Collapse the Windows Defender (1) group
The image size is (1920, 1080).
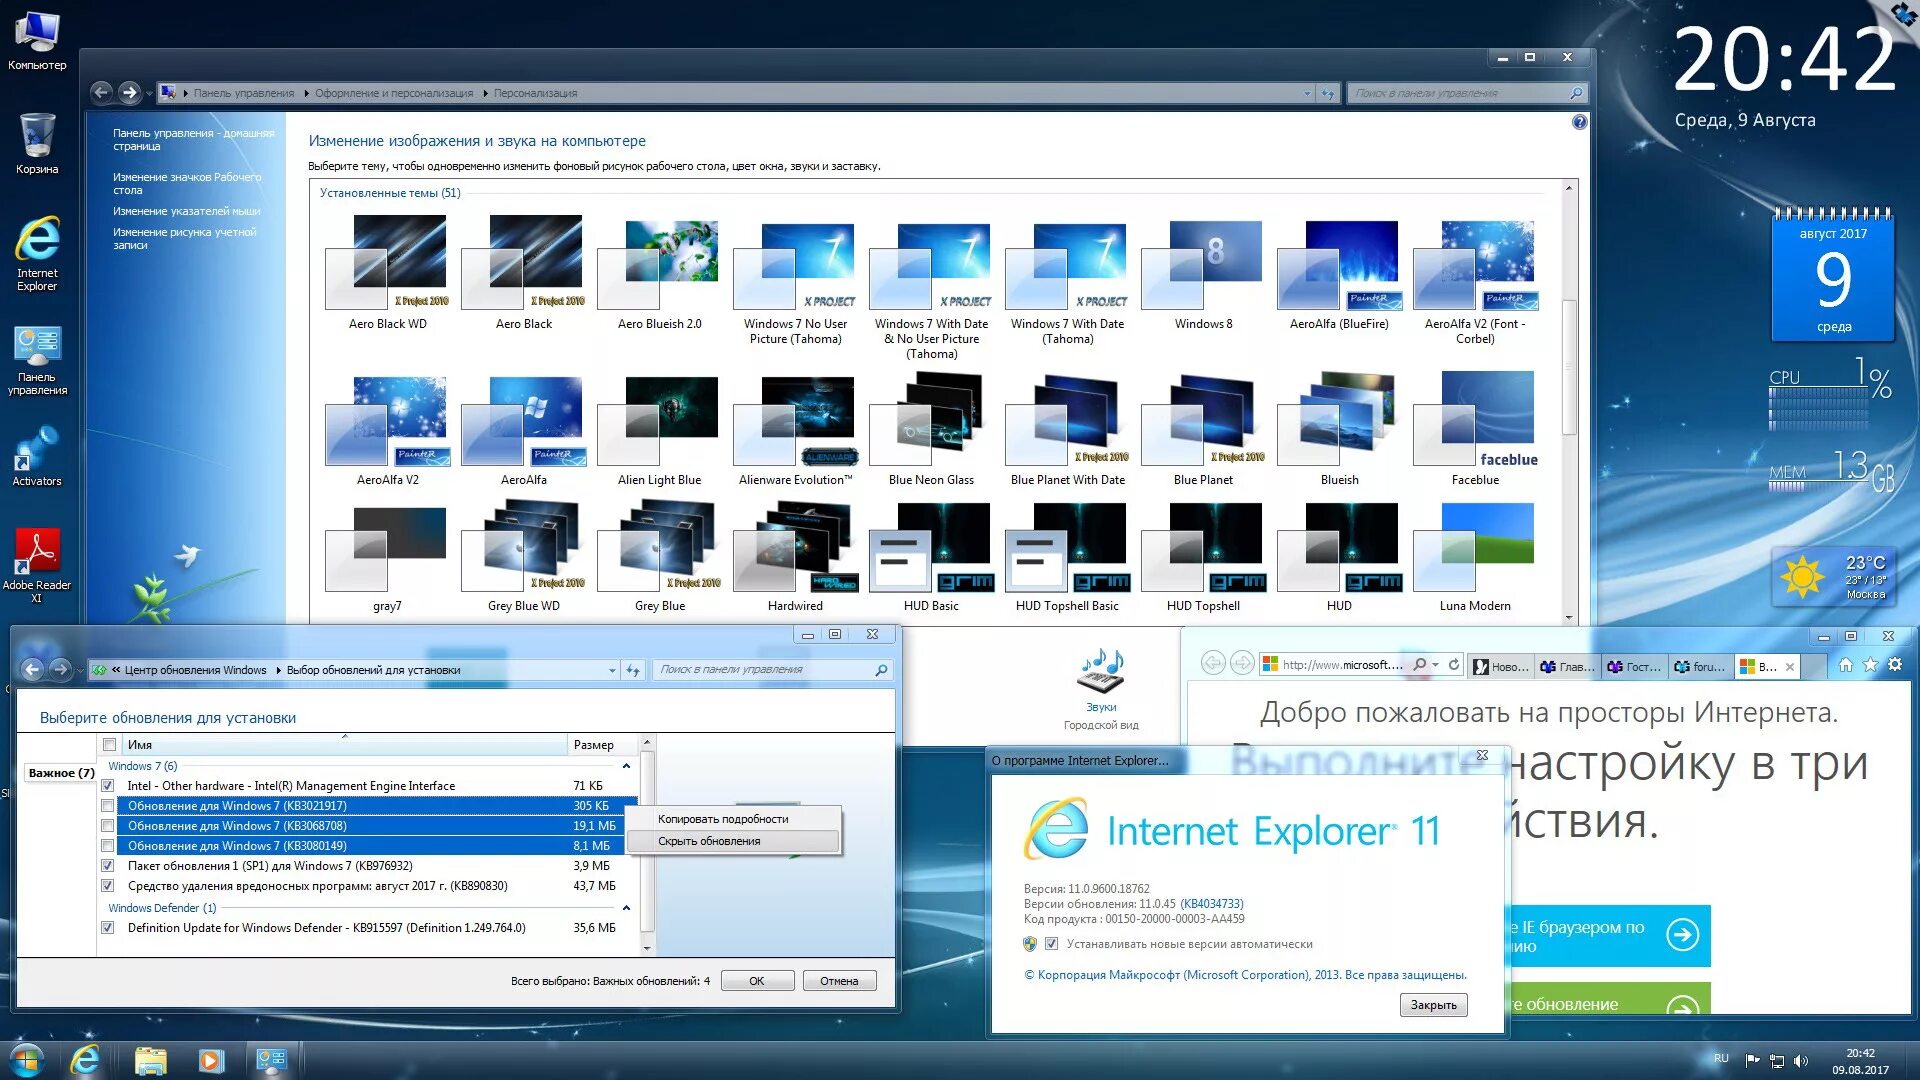[x=626, y=908]
